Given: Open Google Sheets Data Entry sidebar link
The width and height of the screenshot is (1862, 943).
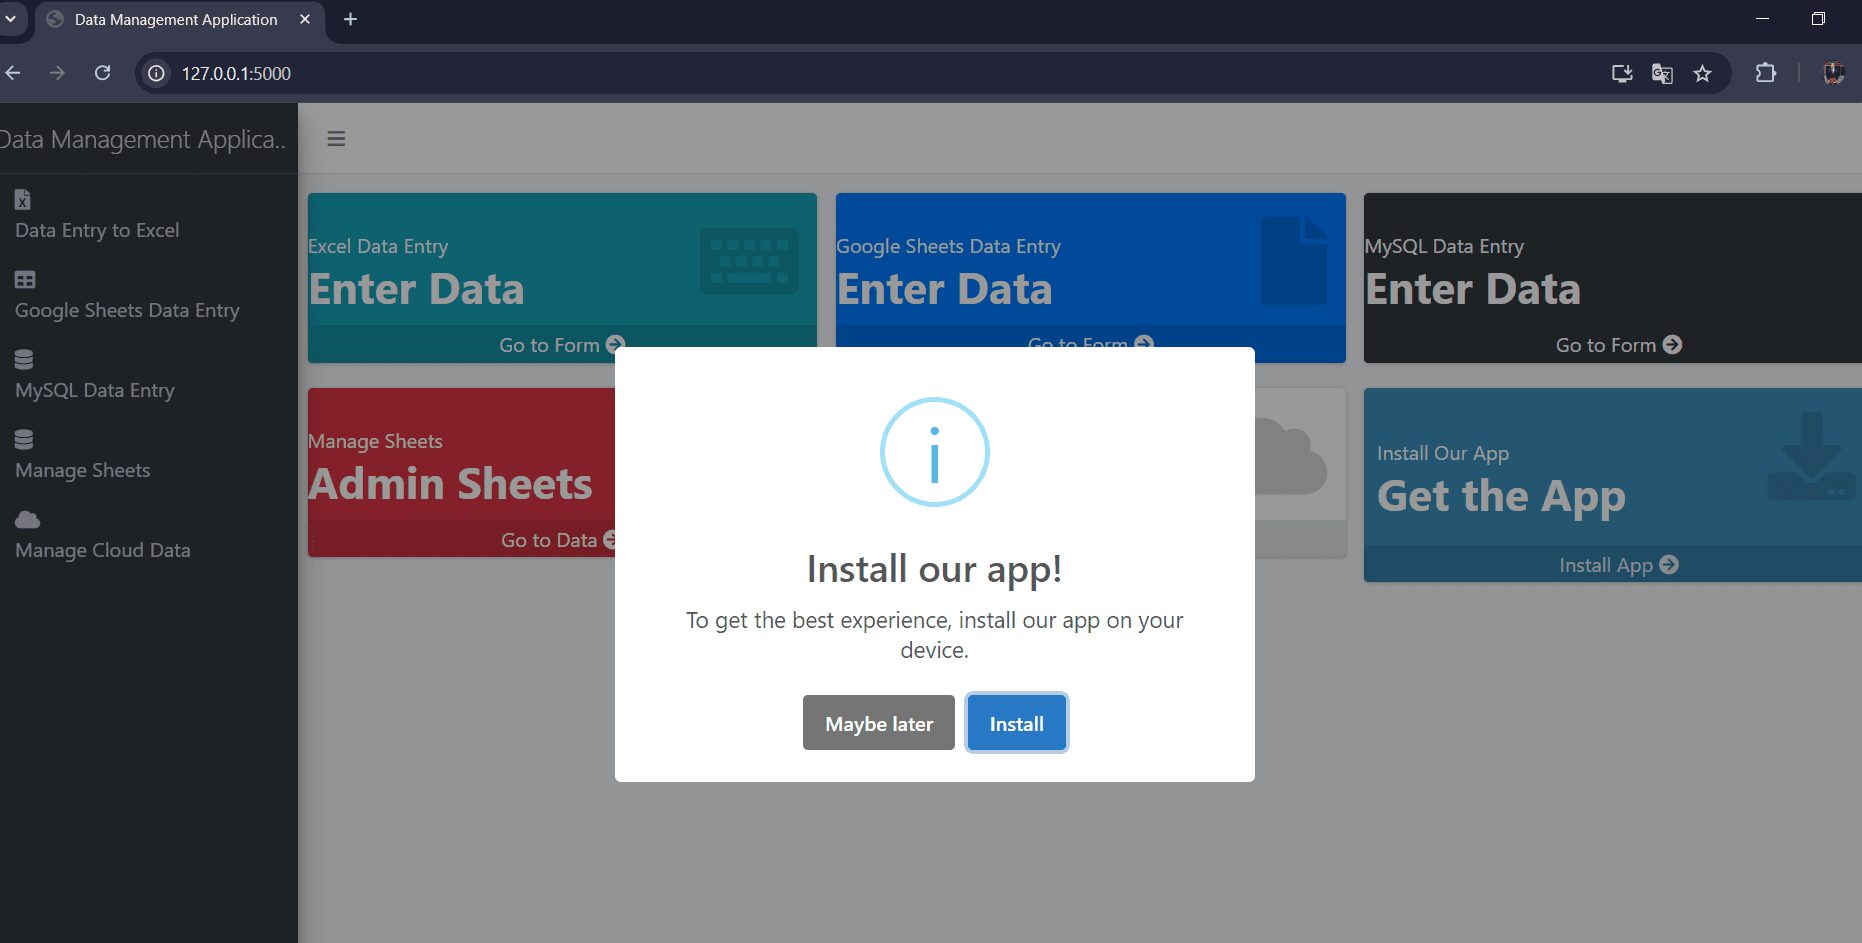Looking at the screenshot, I should (x=127, y=310).
